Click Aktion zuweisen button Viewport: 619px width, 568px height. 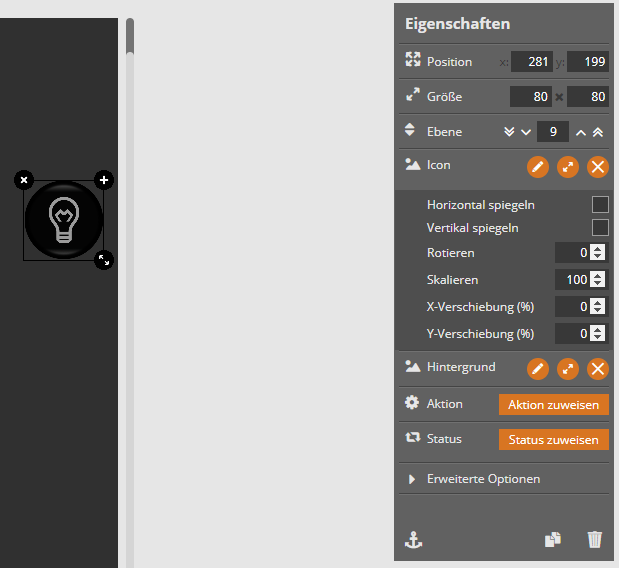553,405
